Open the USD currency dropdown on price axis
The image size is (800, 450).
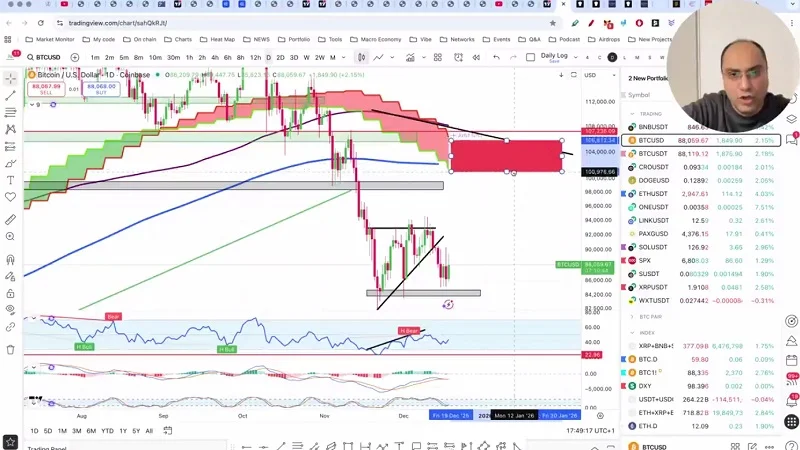coord(591,75)
